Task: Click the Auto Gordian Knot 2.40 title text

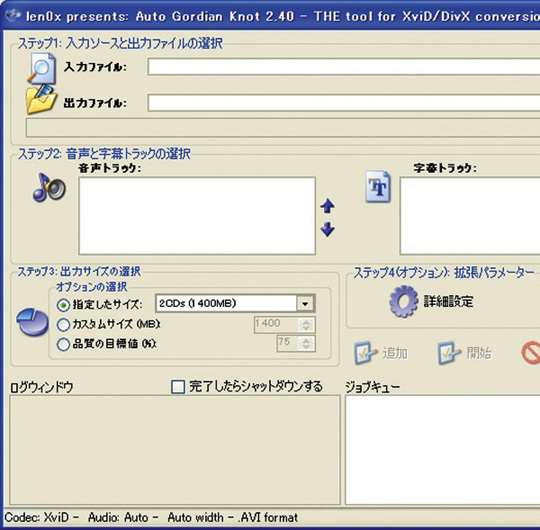Action: [215, 16]
